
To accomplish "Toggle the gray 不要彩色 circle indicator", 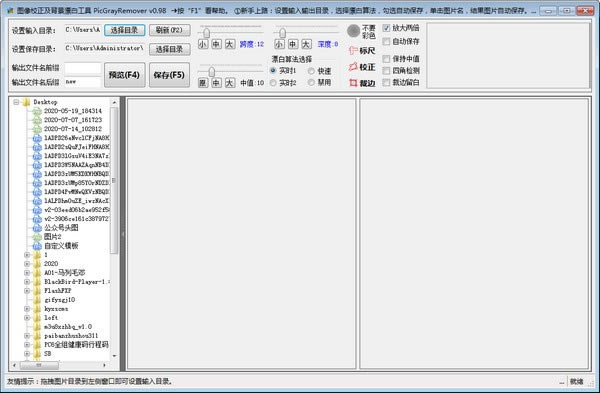I will coord(353,31).
